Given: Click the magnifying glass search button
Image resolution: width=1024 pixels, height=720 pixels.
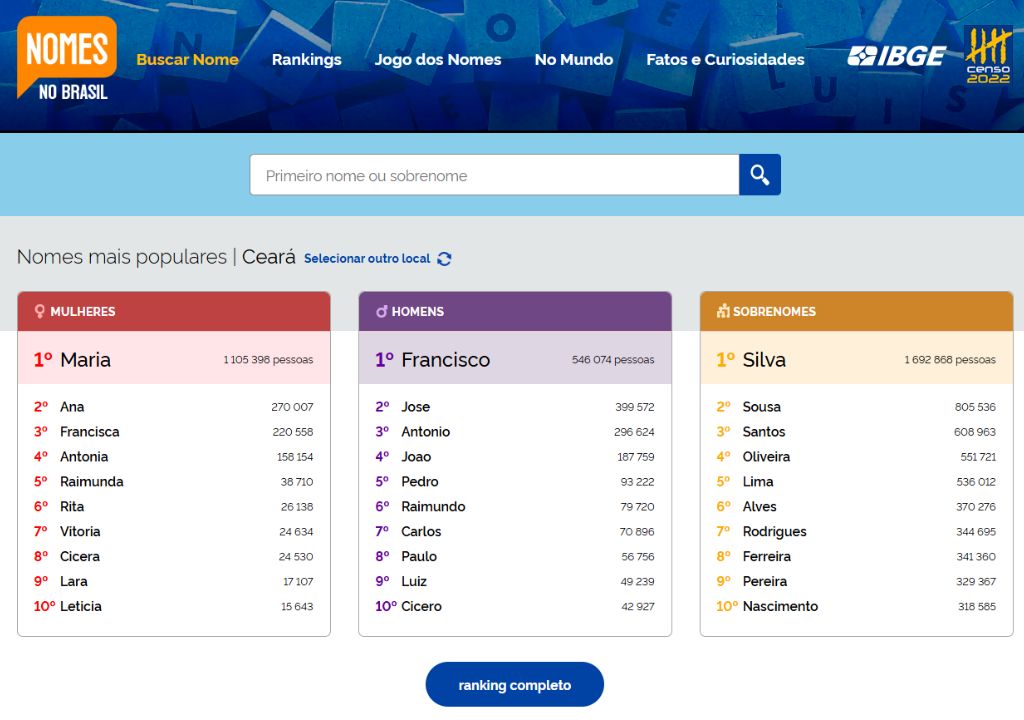Looking at the screenshot, I should (x=759, y=175).
